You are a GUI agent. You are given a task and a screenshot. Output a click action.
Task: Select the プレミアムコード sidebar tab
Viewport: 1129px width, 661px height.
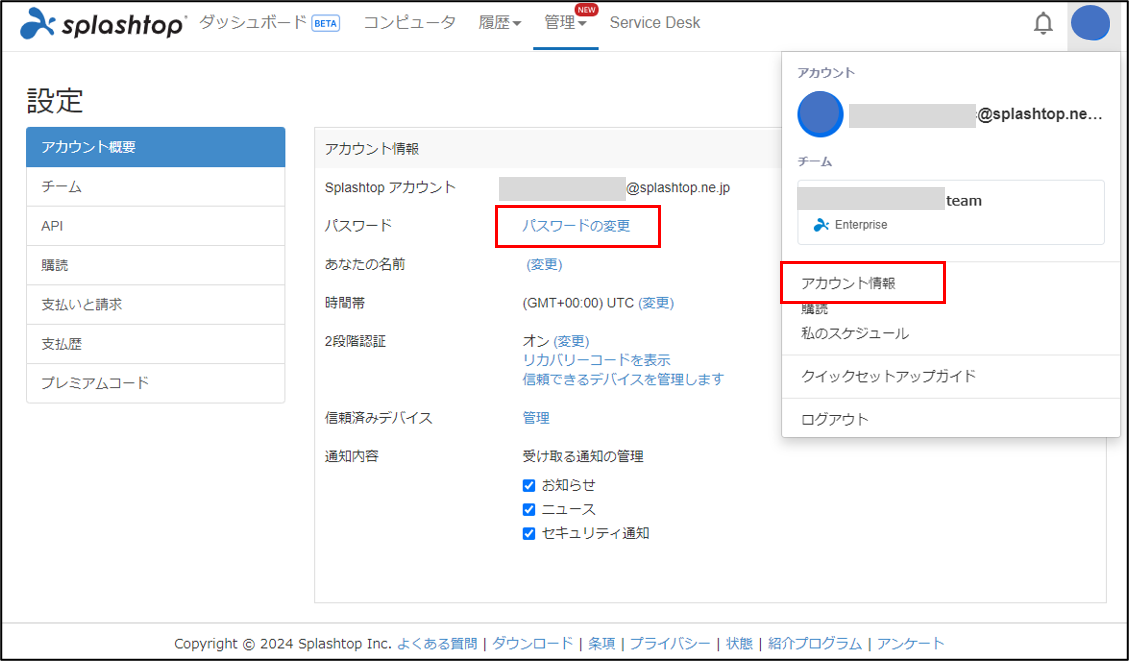[x=156, y=383]
